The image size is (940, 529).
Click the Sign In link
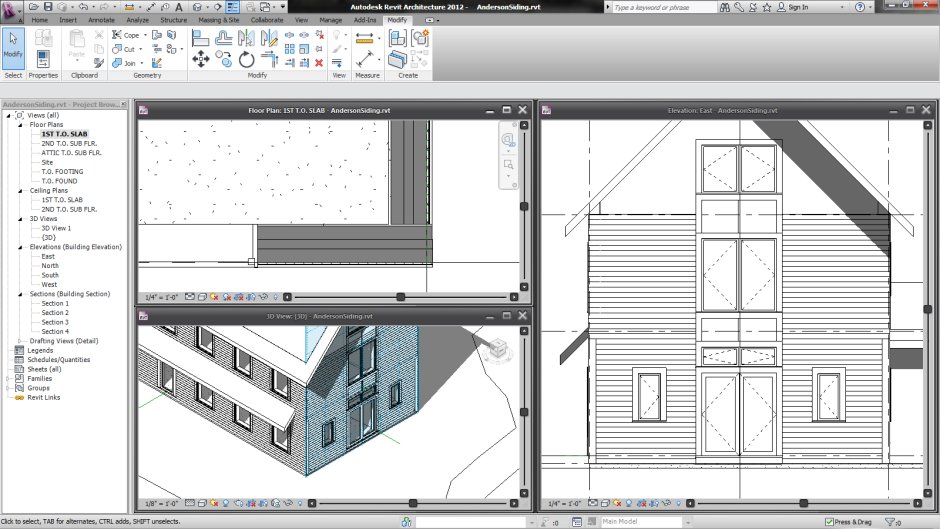[798, 7]
